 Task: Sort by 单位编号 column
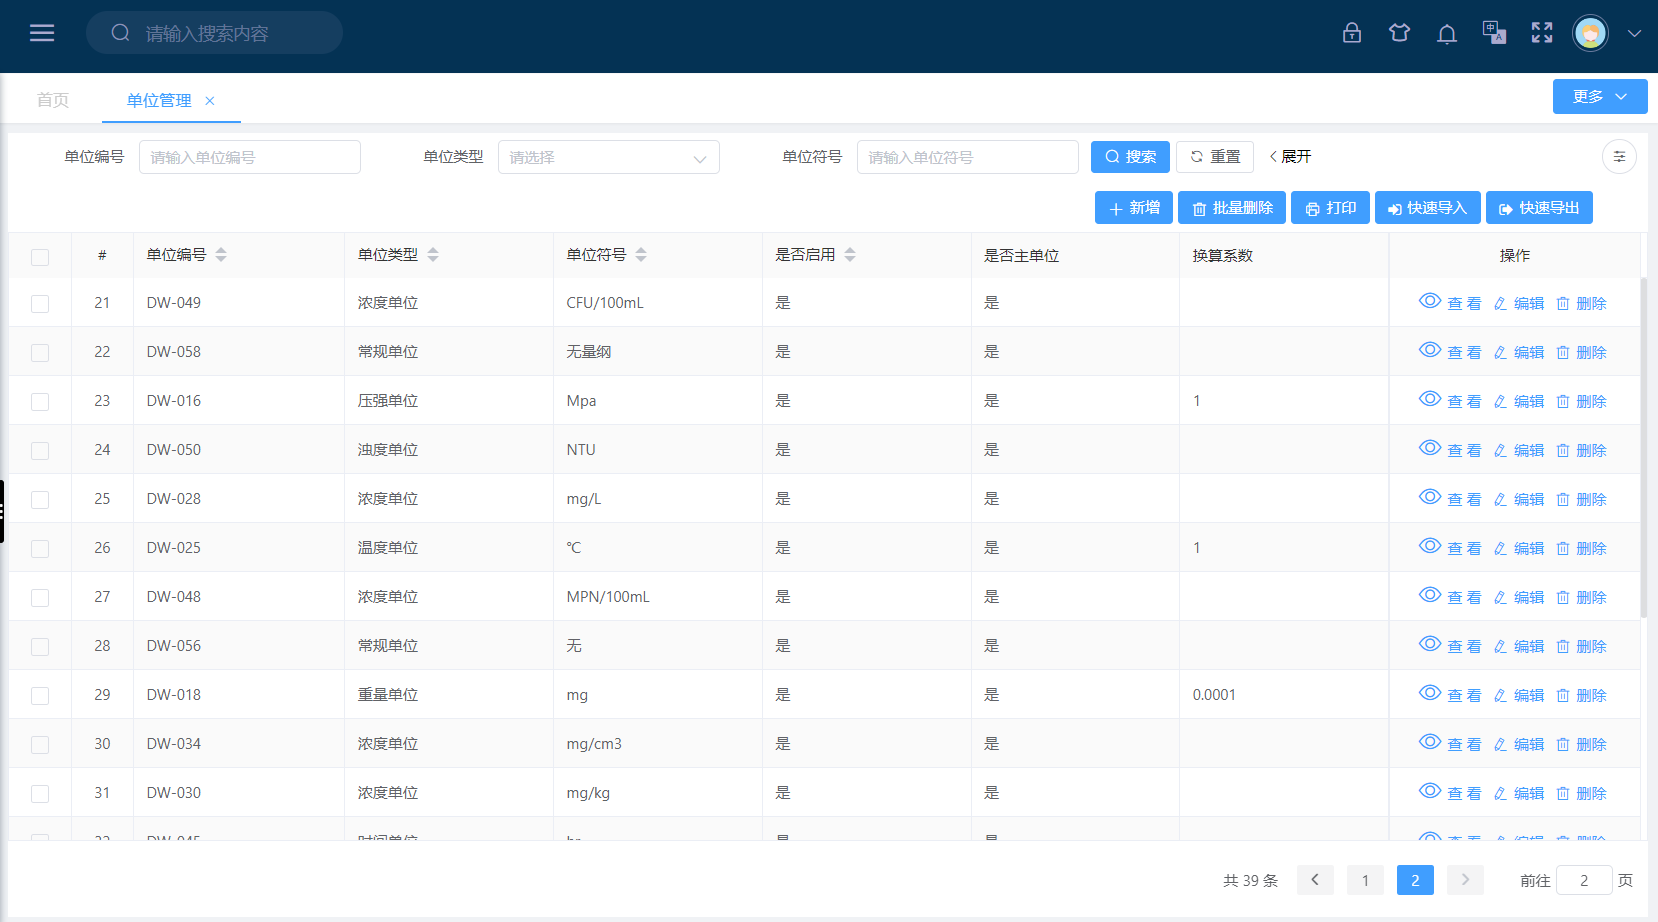click(221, 255)
